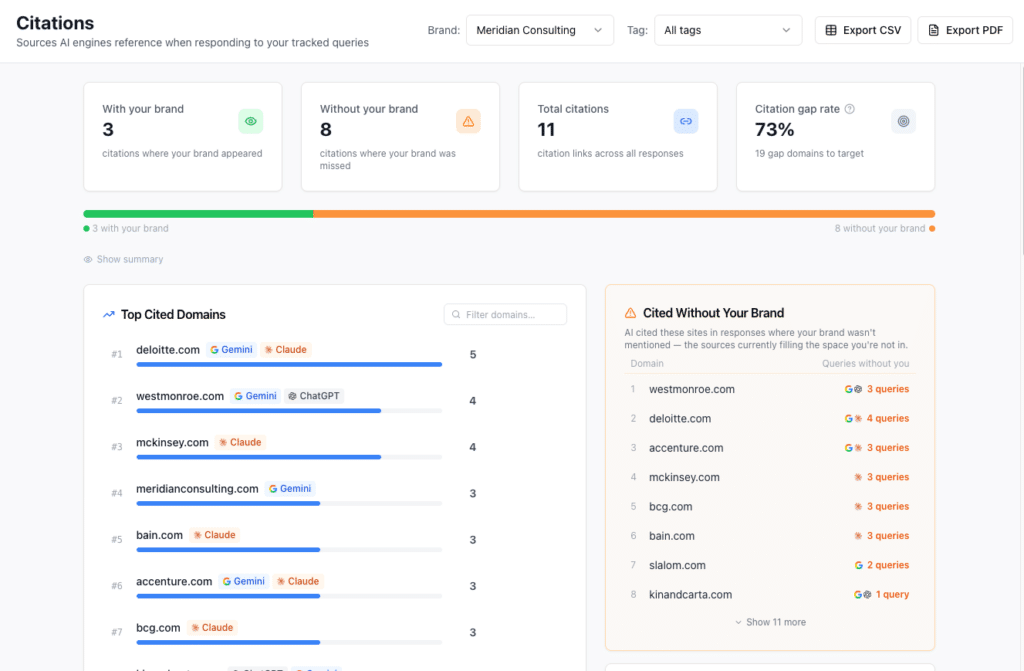Open 4 queries link for deloitte.com
This screenshot has height=671, width=1024.
888,418
